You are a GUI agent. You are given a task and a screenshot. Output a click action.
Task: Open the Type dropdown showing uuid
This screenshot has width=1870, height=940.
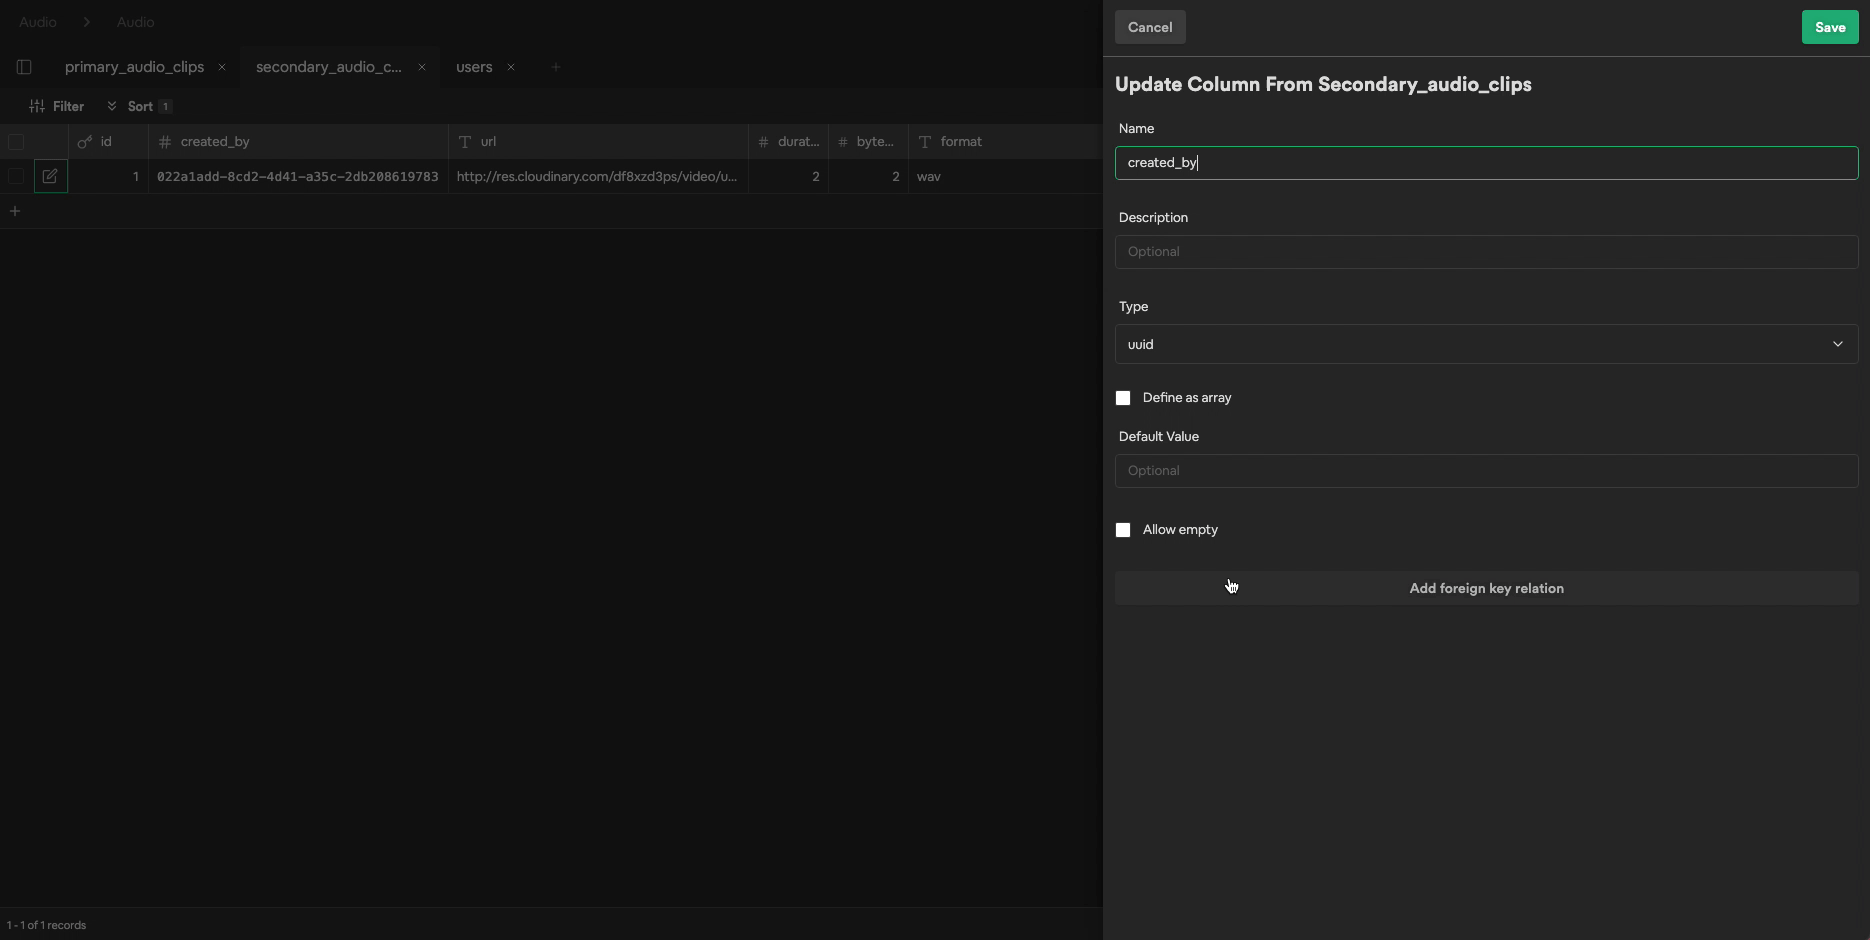(1486, 344)
